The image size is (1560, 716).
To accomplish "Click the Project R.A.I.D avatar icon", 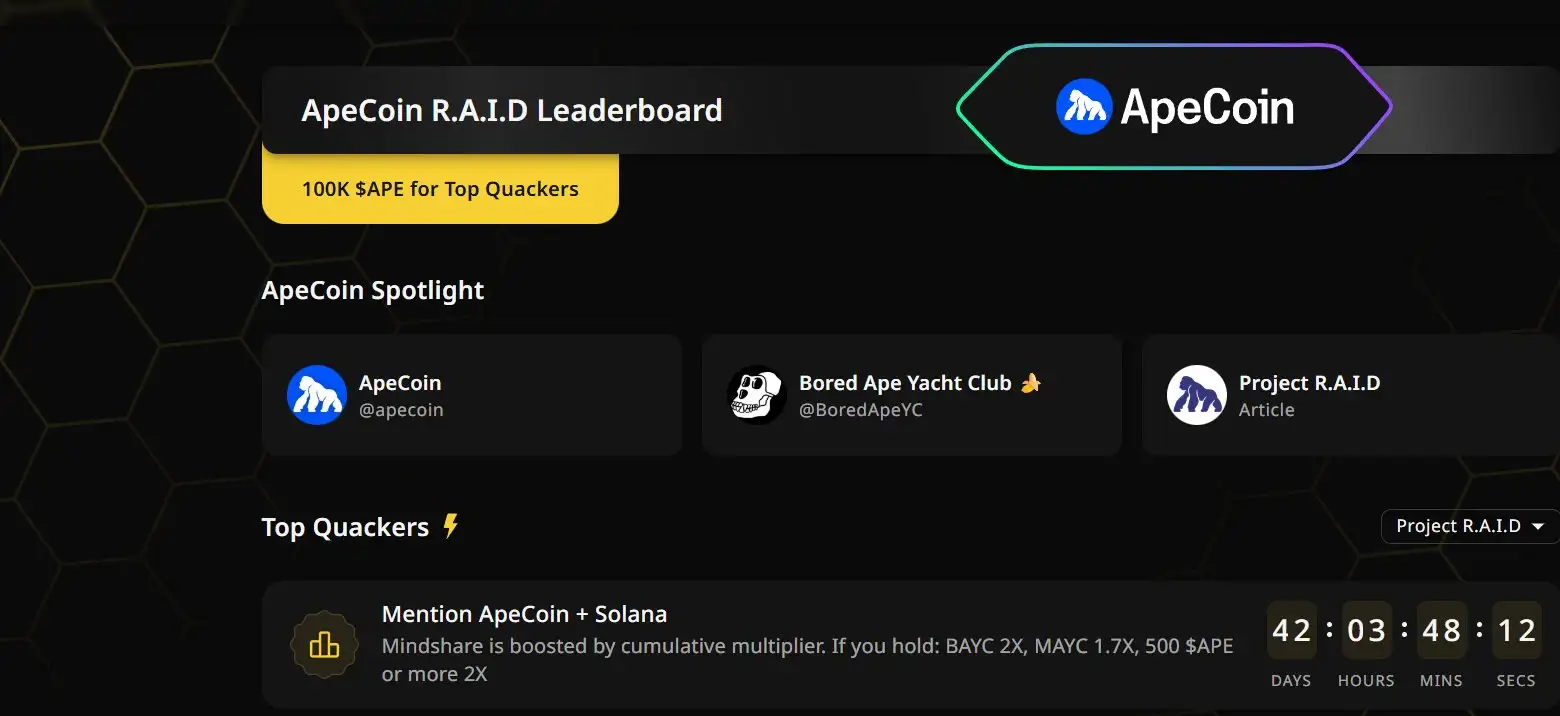I will 1196,395.
